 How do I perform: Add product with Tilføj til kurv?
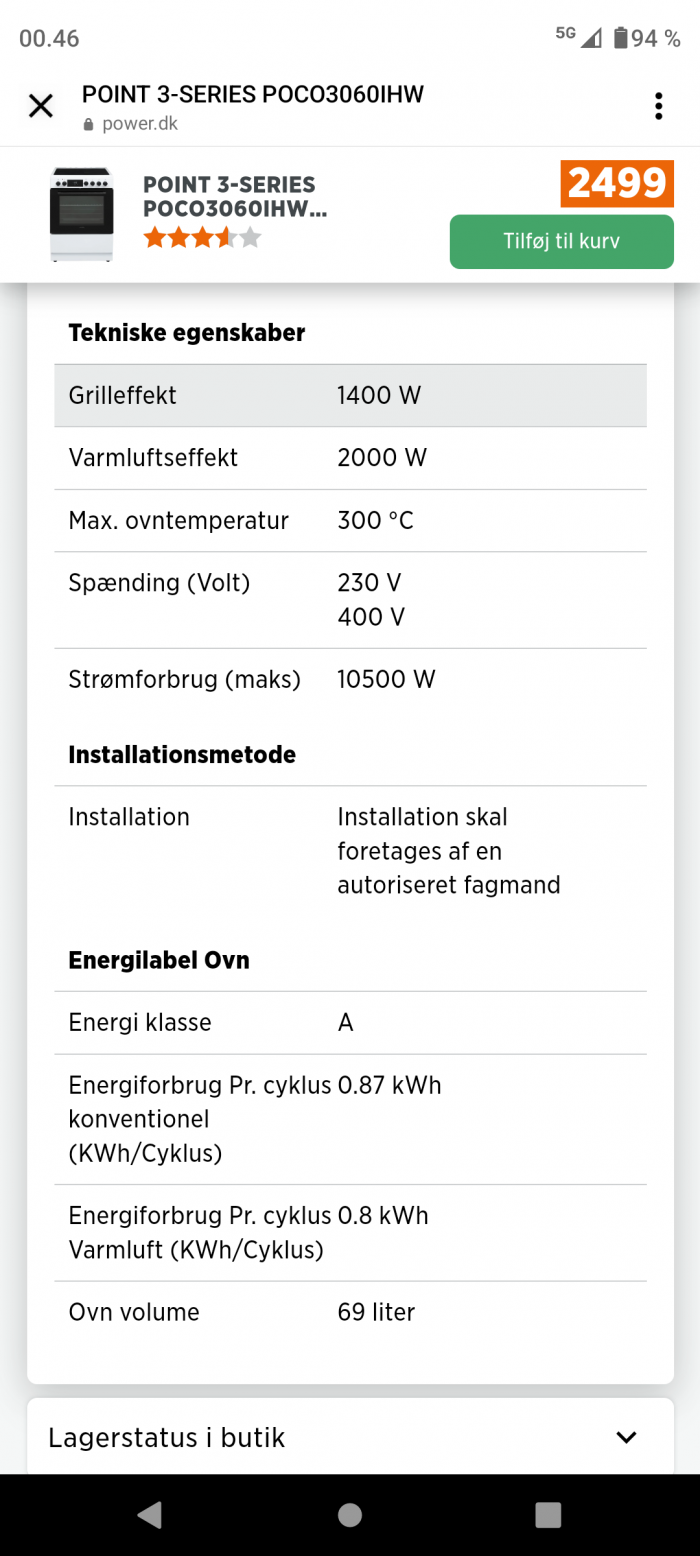[x=562, y=241]
